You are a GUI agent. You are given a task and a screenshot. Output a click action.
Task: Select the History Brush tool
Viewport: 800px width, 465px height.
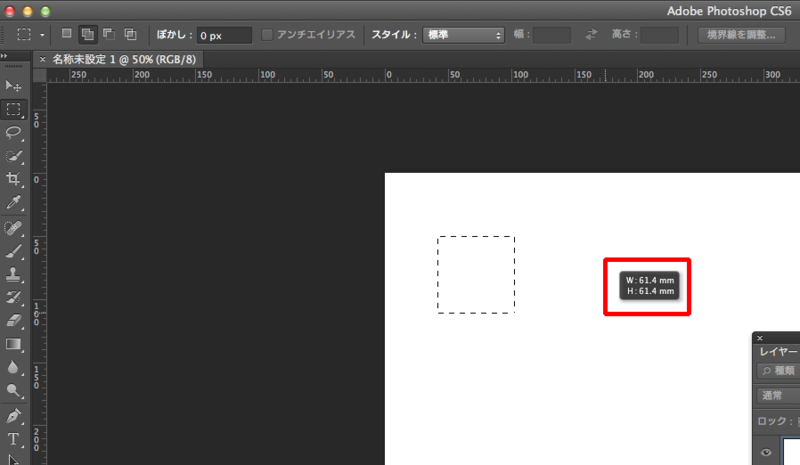(13, 297)
